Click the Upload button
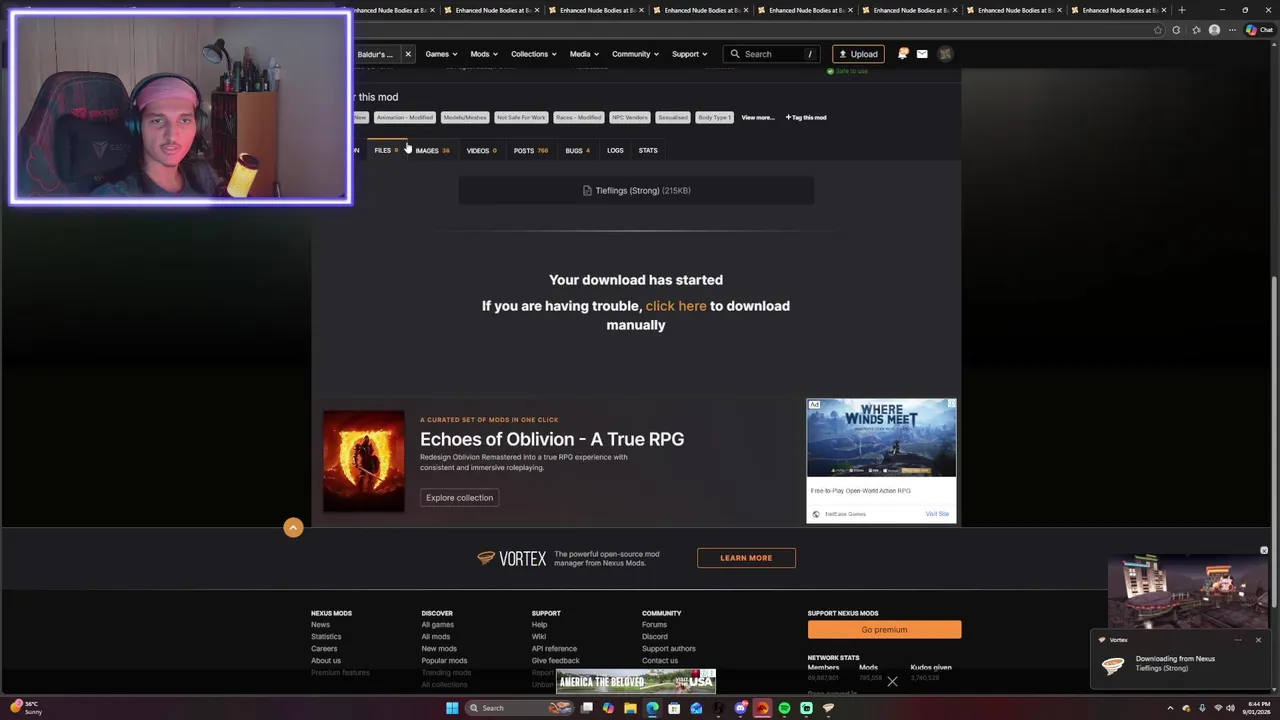 pyautogui.click(x=858, y=54)
